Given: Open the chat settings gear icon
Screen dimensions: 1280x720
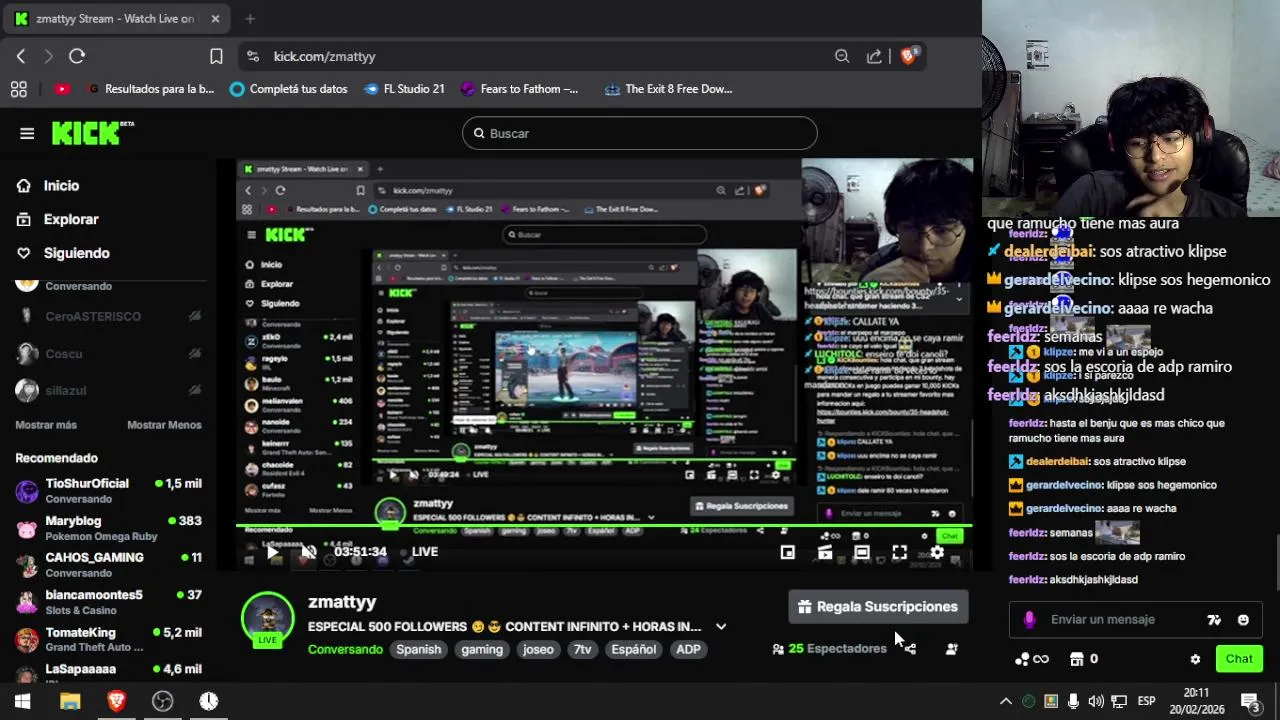Looking at the screenshot, I should coord(1195,659).
